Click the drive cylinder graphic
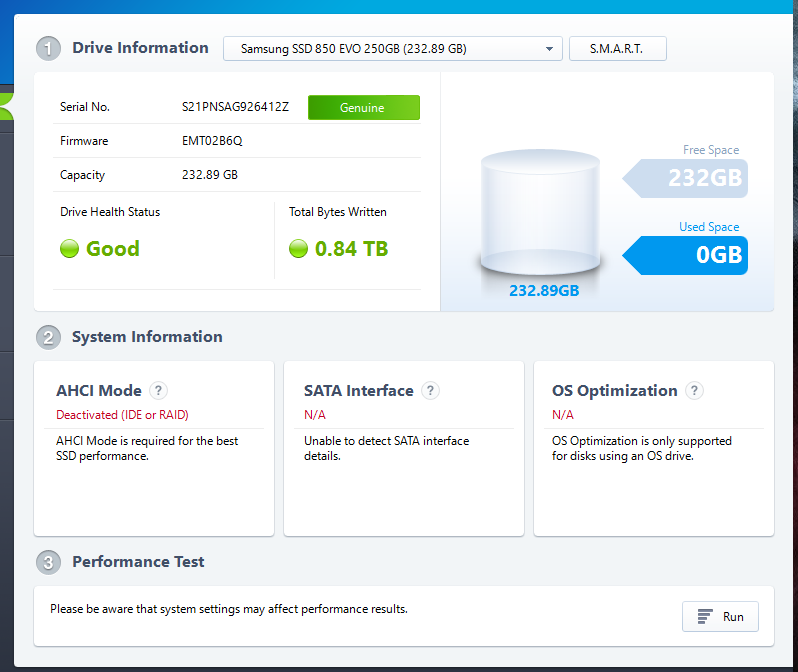Viewport: 798px width, 672px height. (x=540, y=213)
